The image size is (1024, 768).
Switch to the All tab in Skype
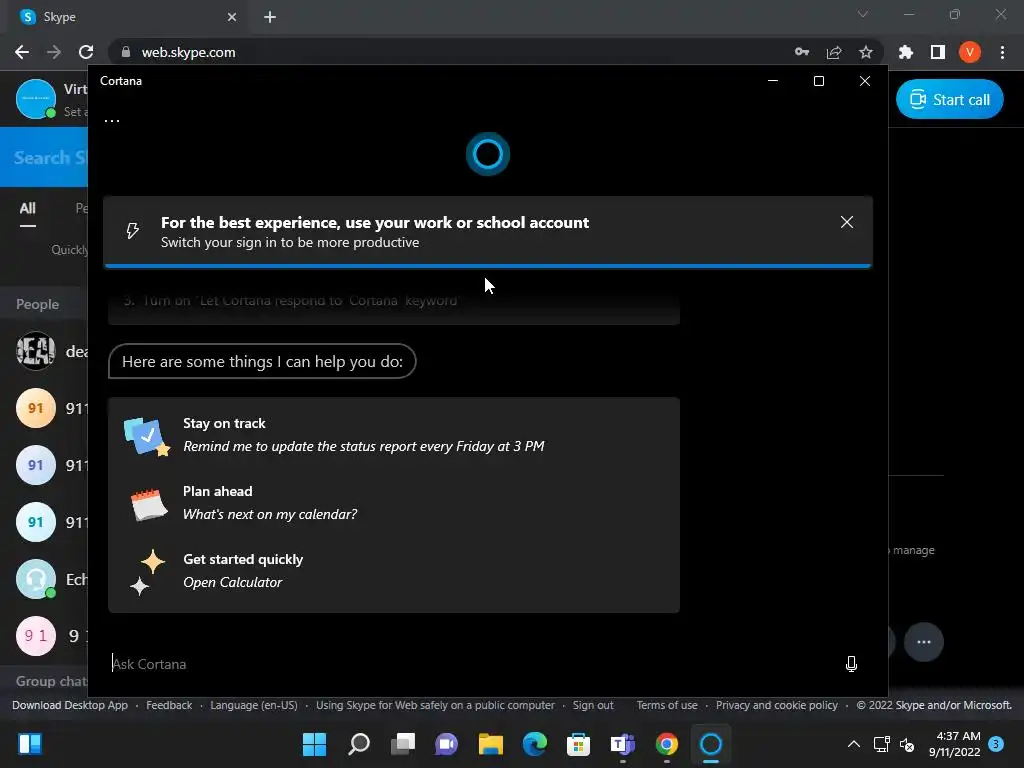[27, 209]
